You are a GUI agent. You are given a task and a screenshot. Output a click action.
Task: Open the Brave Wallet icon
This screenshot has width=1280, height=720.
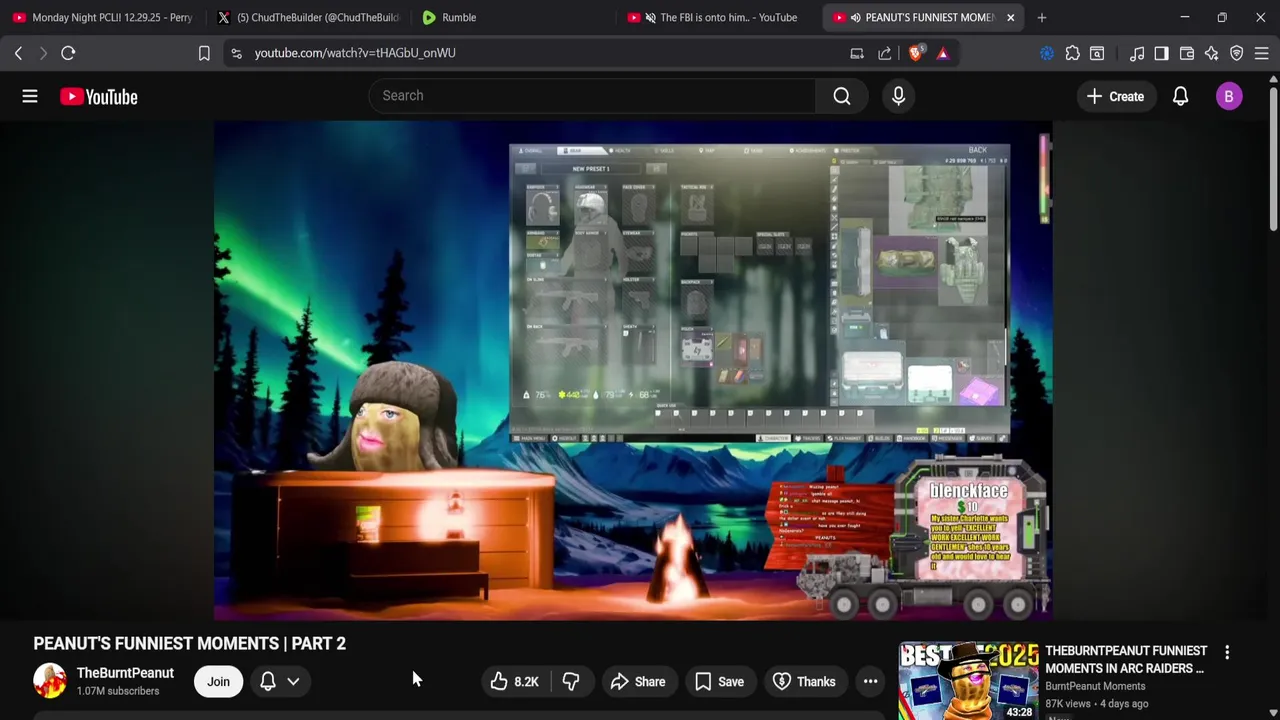tap(1187, 53)
